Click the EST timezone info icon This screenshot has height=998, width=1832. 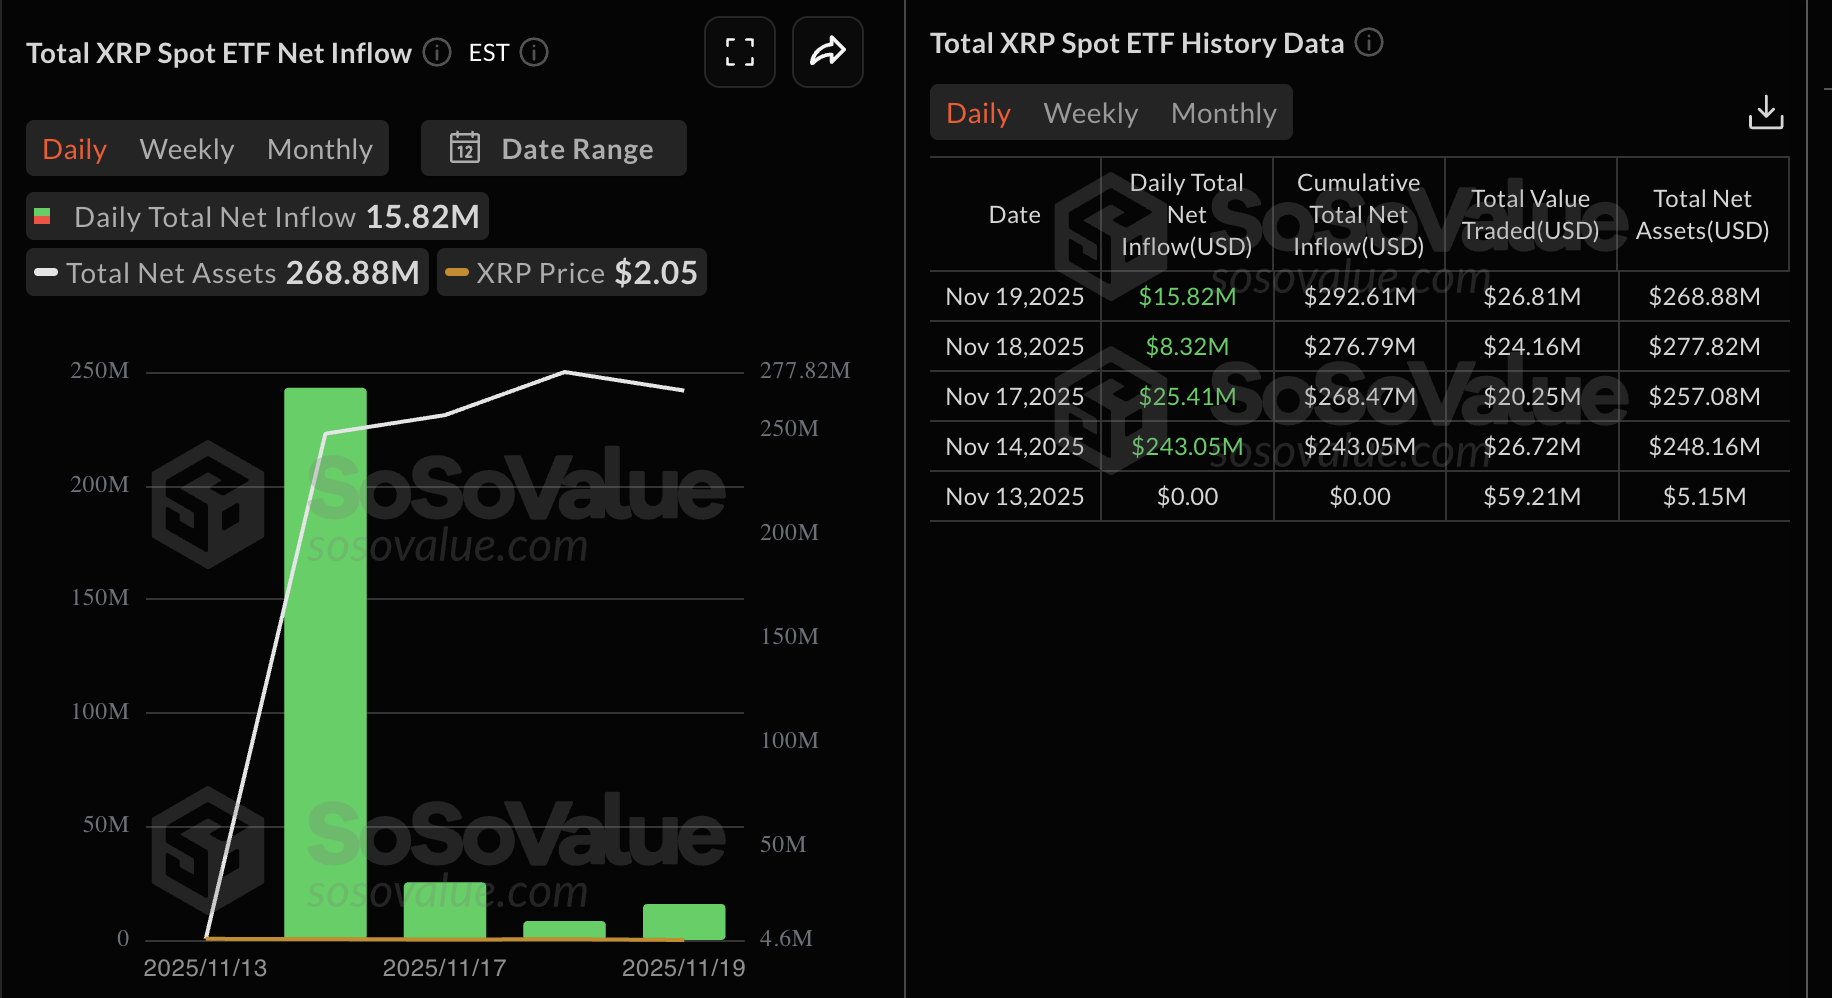pyautogui.click(x=534, y=53)
